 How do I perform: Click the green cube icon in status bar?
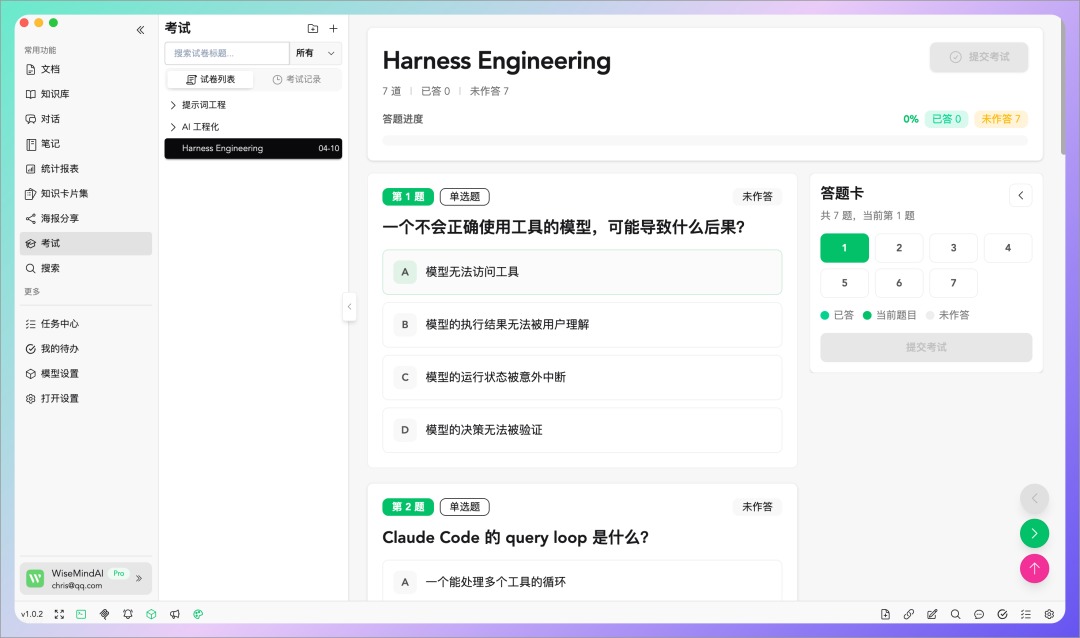pos(152,615)
